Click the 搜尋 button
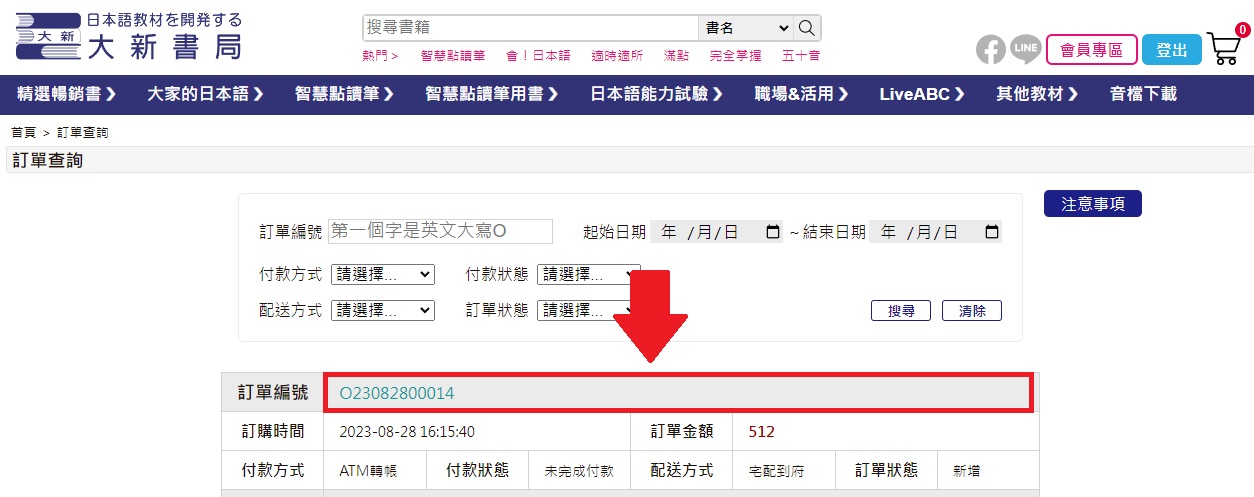 click(x=901, y=311)
